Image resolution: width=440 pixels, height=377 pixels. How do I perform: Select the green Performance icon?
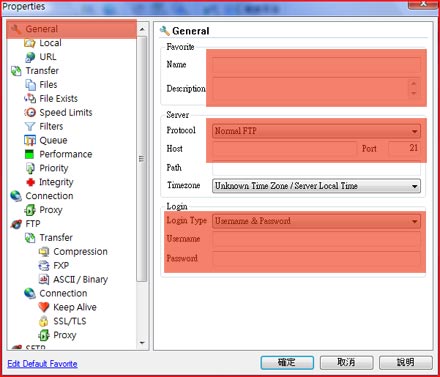(x=30, y=154)
